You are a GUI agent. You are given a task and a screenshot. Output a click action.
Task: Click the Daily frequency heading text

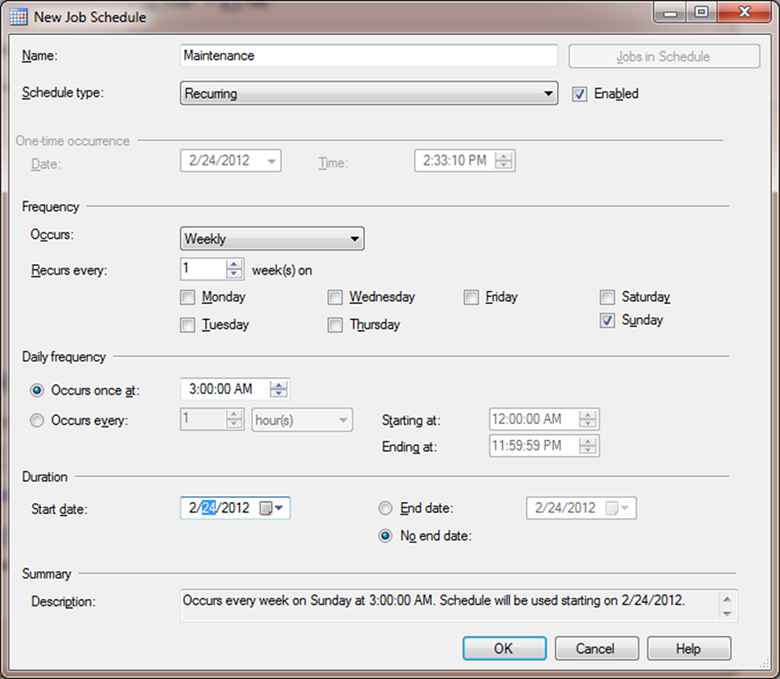click(64, 357)
